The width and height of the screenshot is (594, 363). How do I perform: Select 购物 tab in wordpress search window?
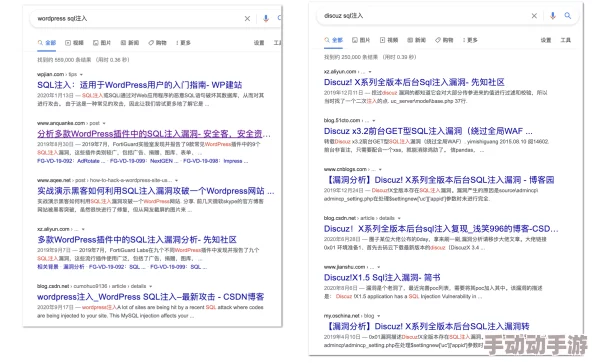[x=158, y=43]
